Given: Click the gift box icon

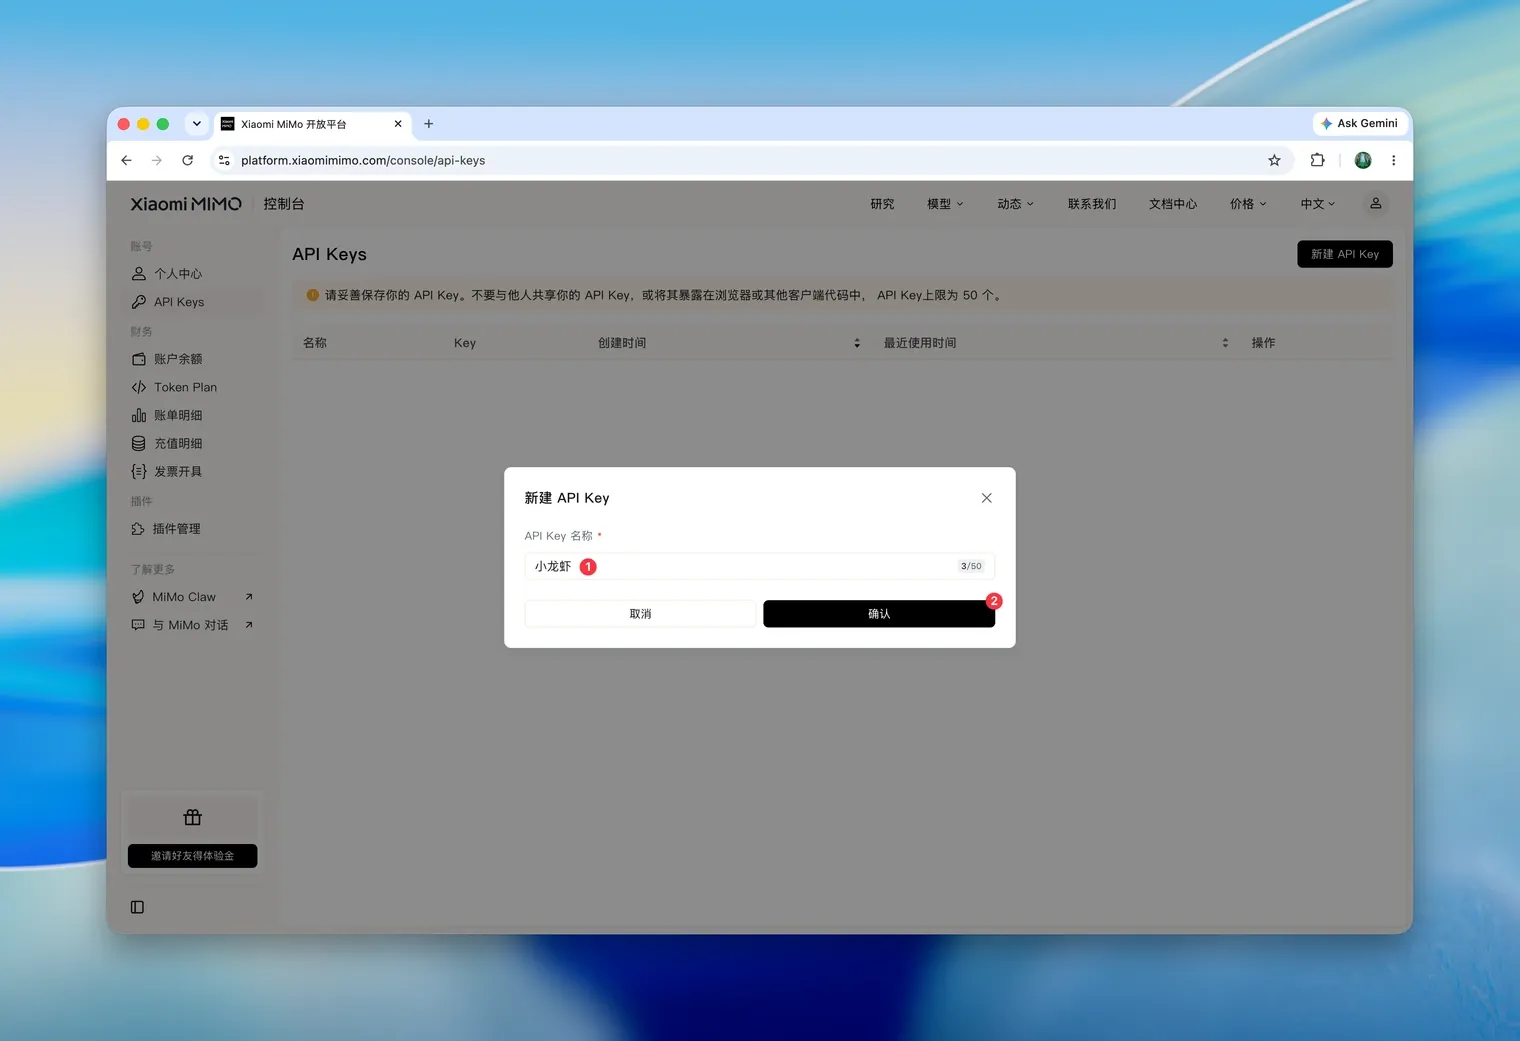Looking at the screenshot, I should click(193, 818).
